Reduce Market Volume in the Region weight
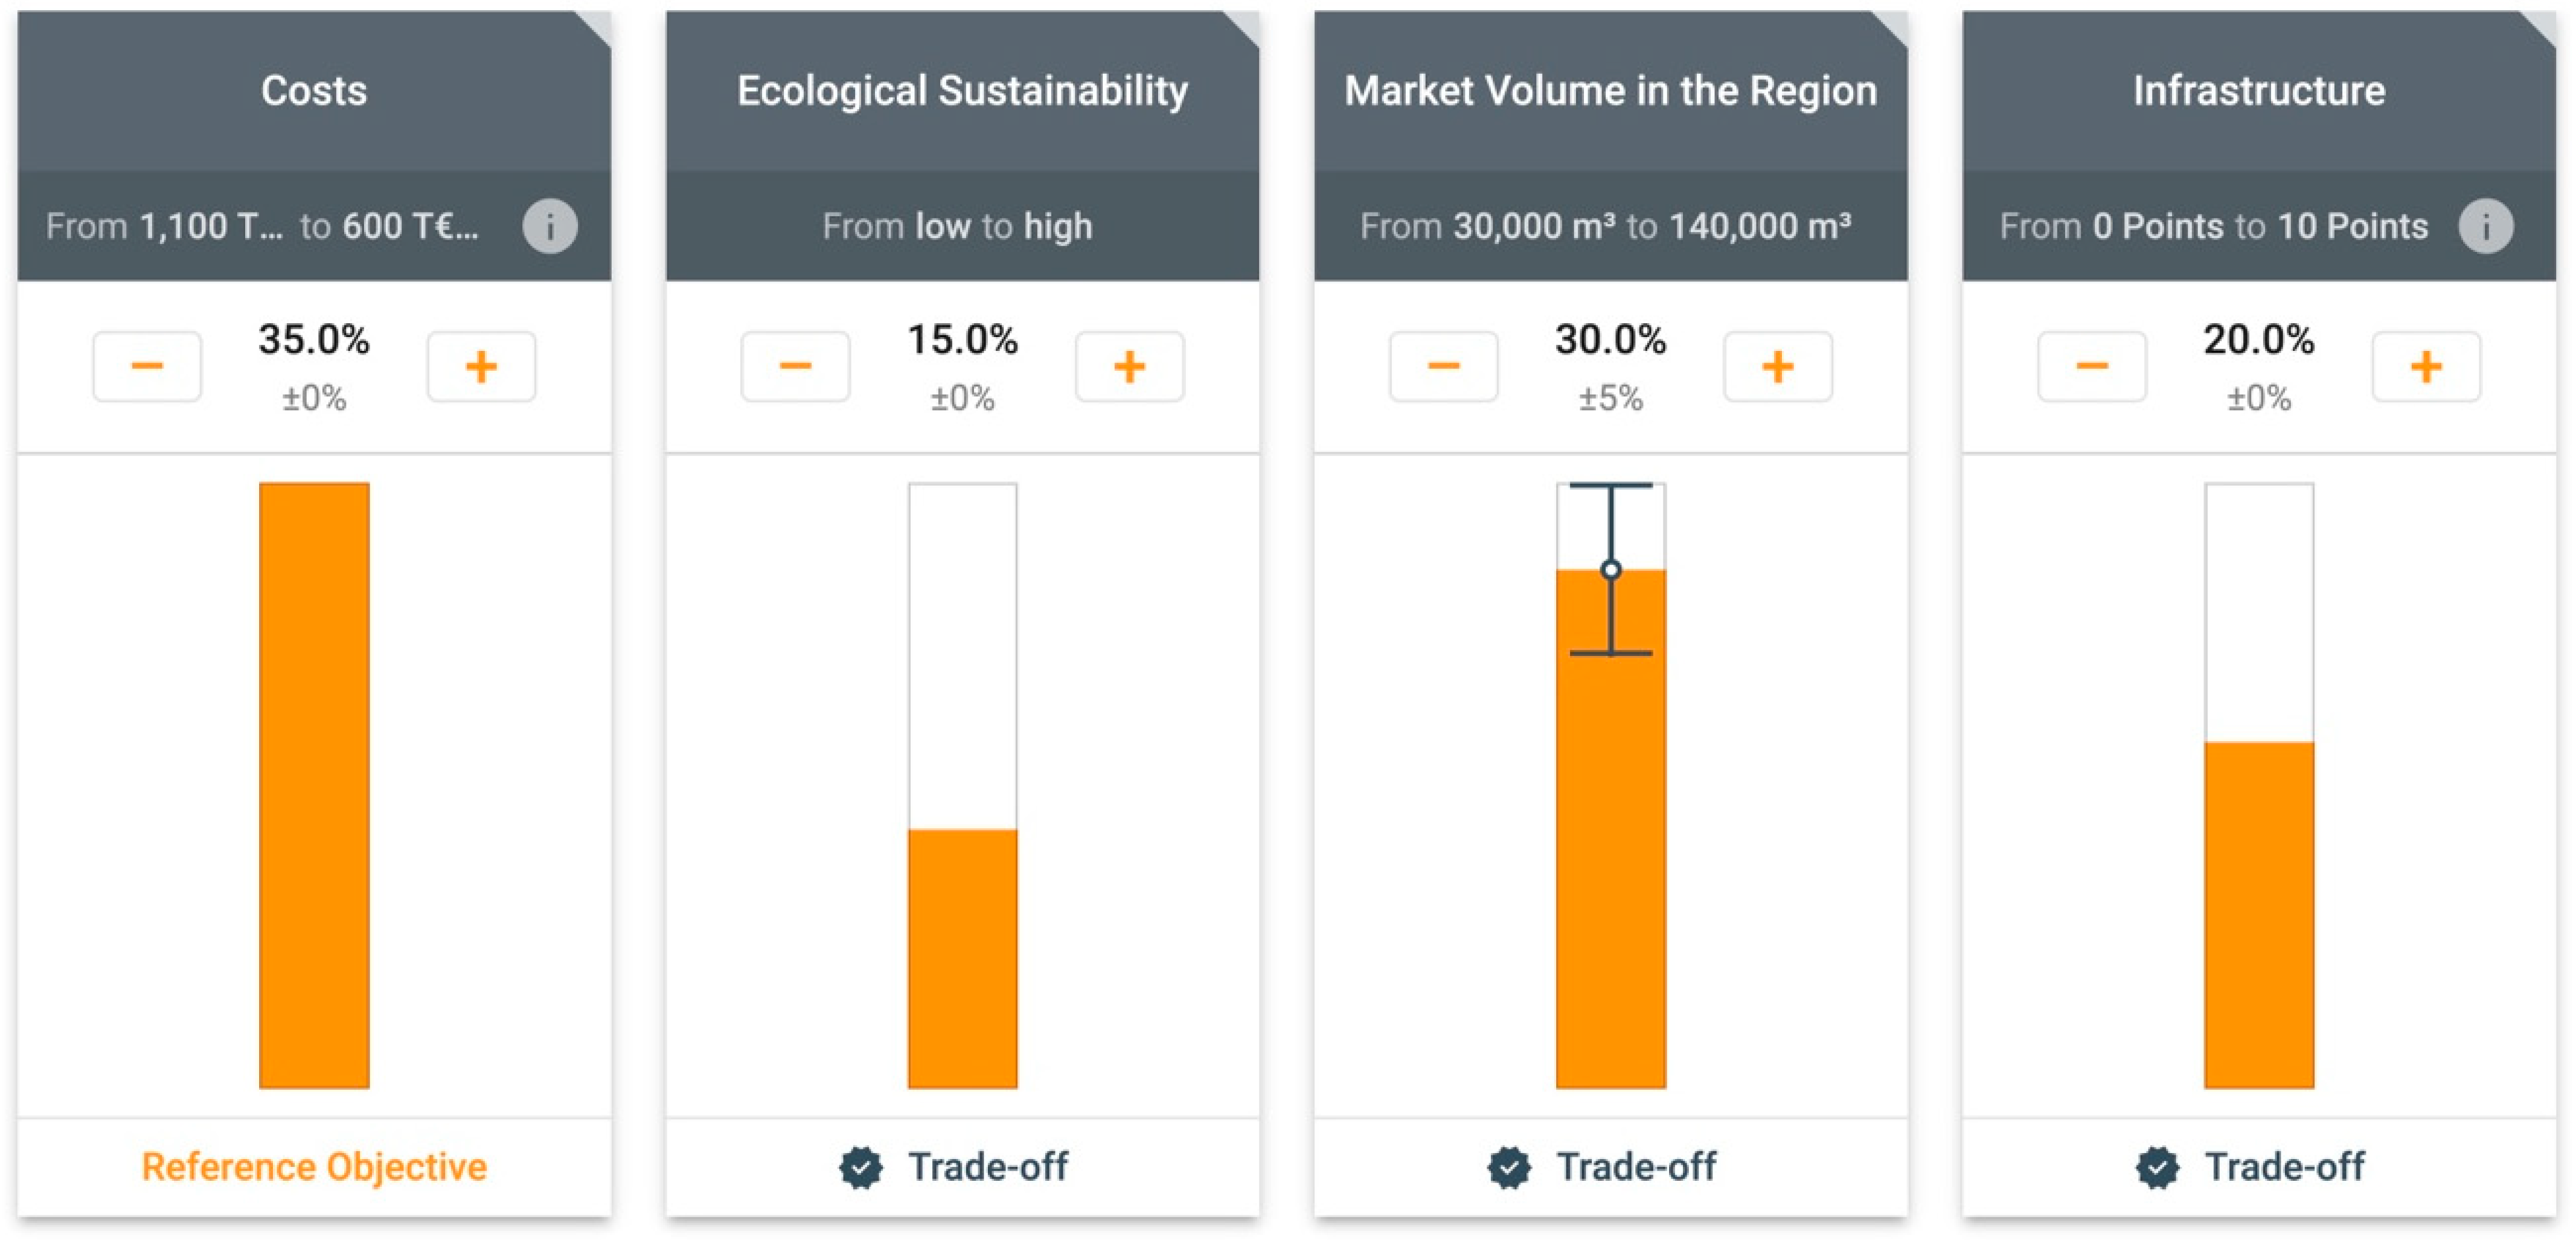The width and height of the screenshot is (2576, 1240). 1443,367
